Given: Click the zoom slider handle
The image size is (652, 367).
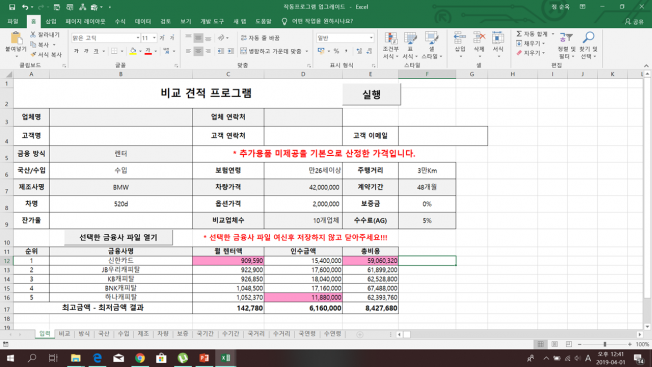Looking at the screenshot, I should pyautogui.click(x=605, y=344).
